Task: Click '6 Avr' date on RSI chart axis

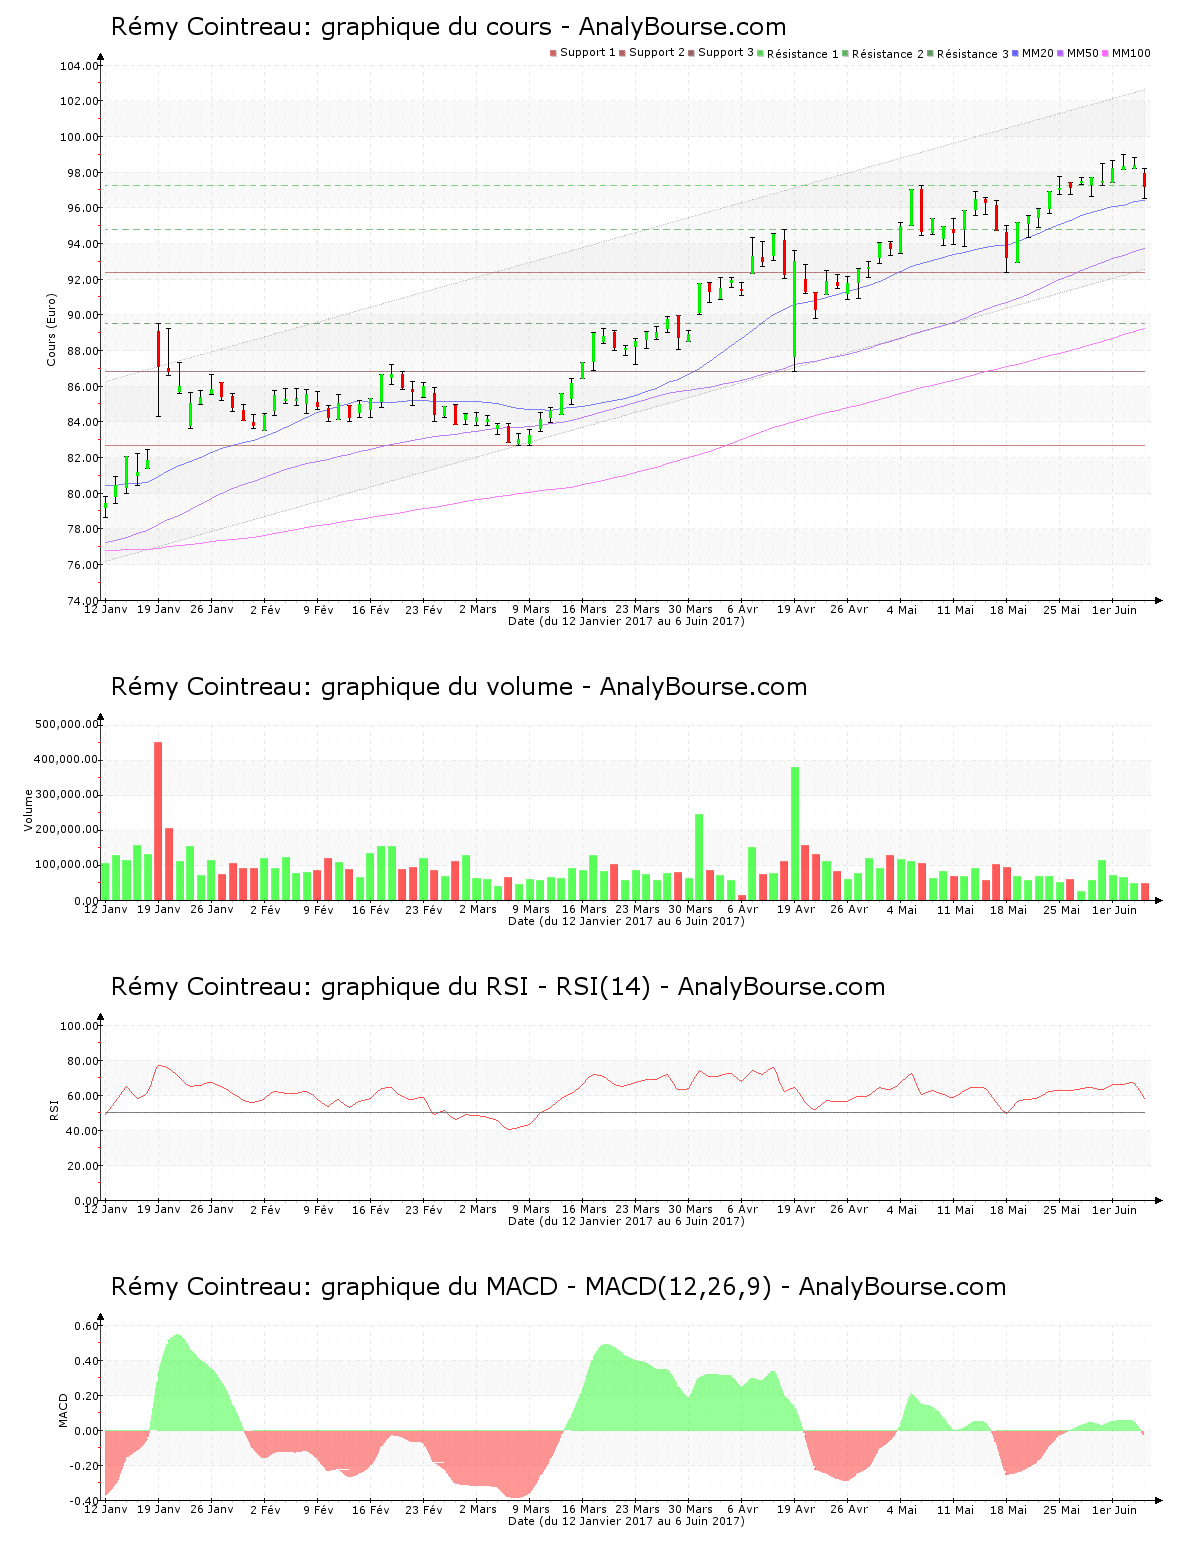Action: tap(743, 1210)
